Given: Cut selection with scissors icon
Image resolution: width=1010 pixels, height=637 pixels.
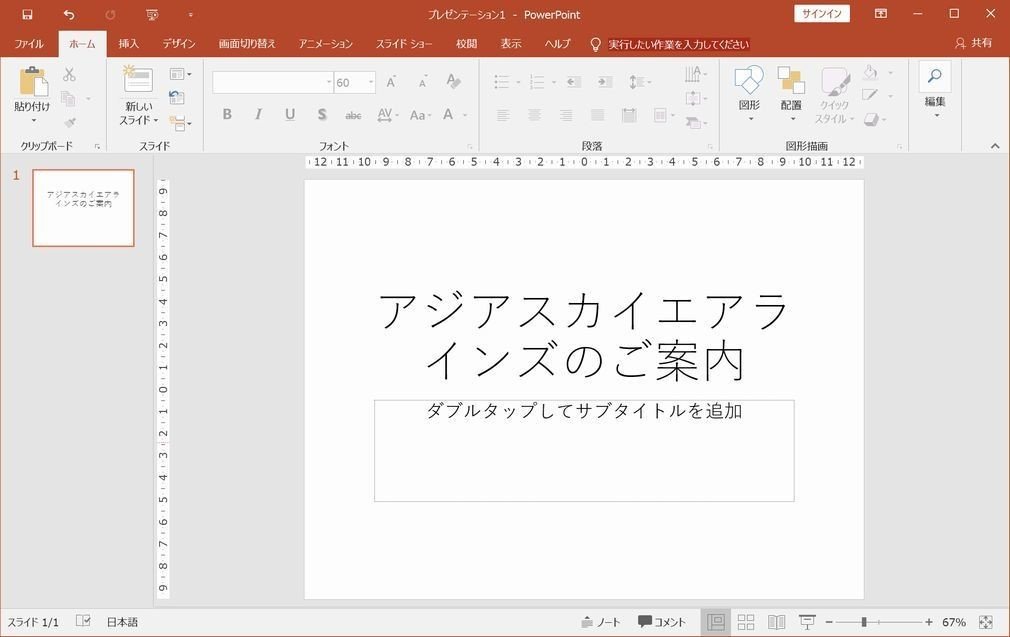Looking at the screenshot, I should (69, 75).
